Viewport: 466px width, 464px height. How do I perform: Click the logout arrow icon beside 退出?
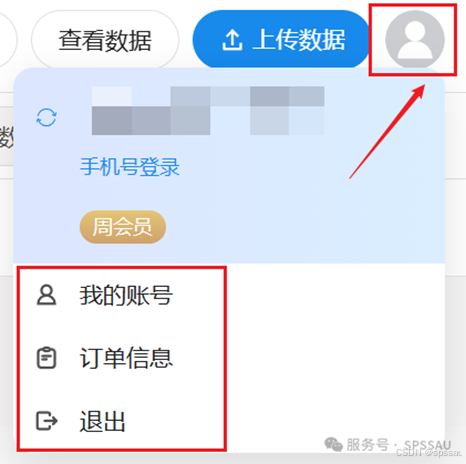[47, 421]
